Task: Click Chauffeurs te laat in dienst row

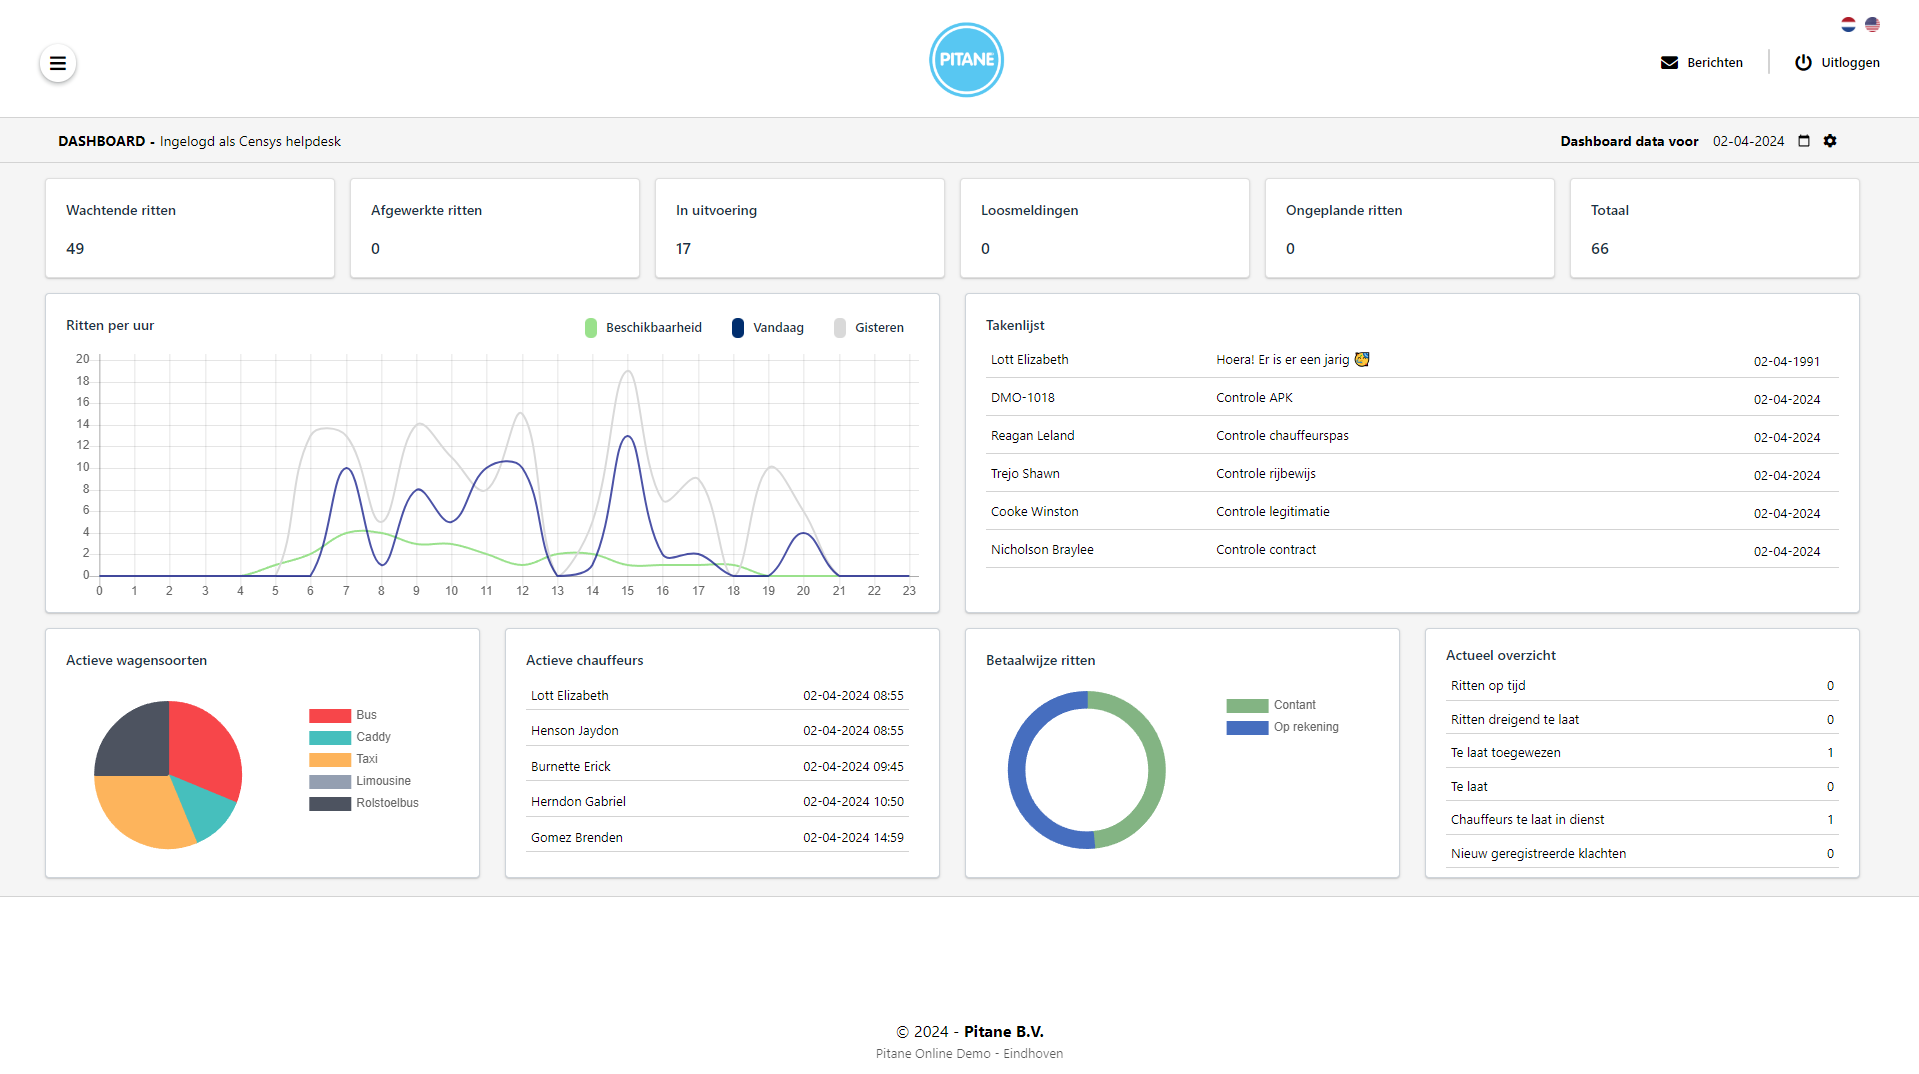Action: 1642,820
